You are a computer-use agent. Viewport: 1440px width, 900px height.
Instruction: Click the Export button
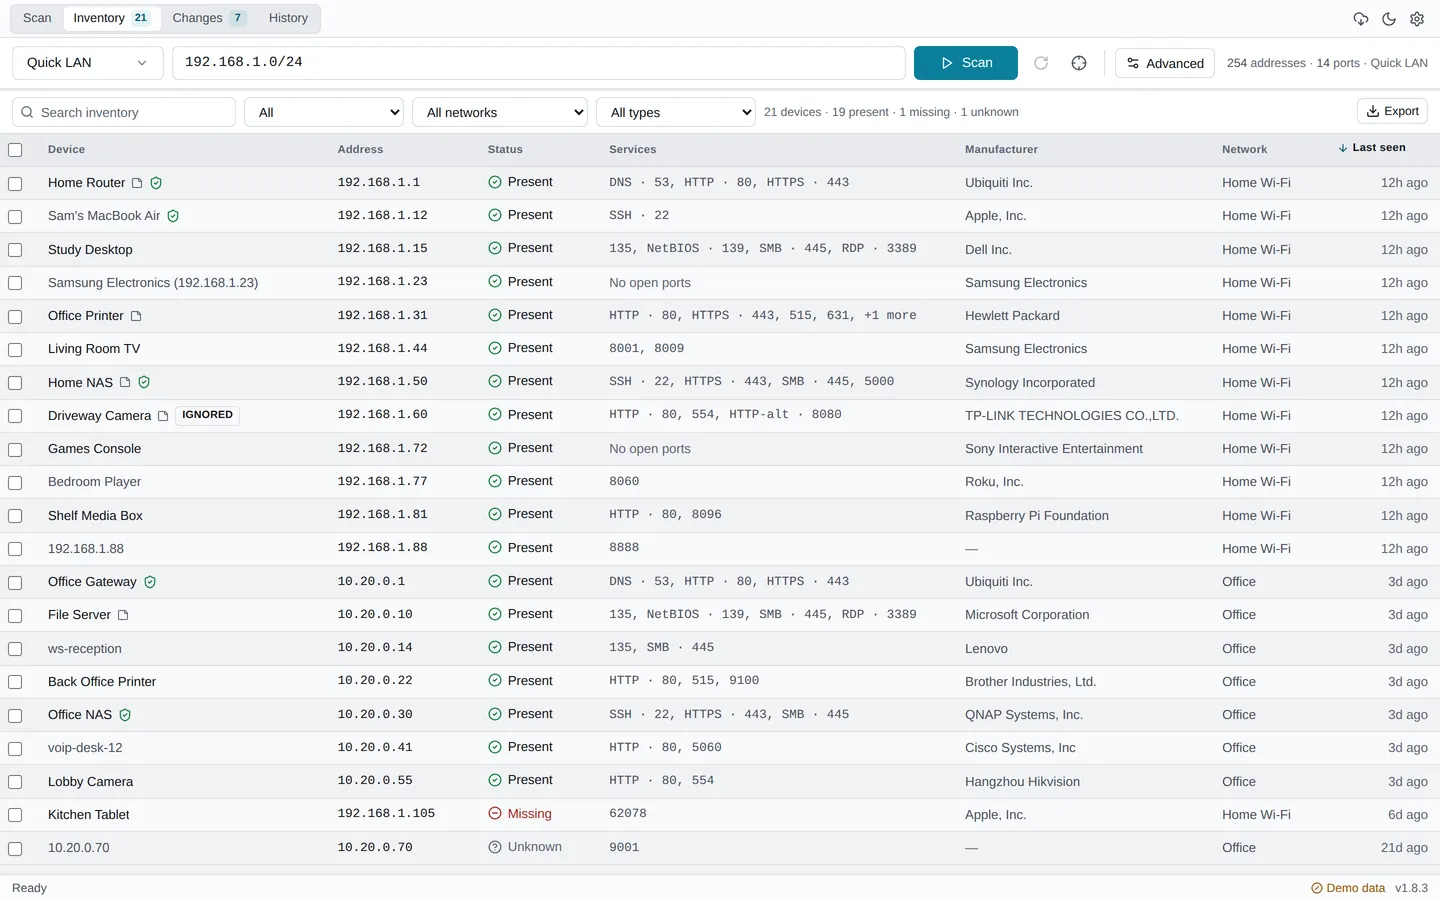point(1392,111)
